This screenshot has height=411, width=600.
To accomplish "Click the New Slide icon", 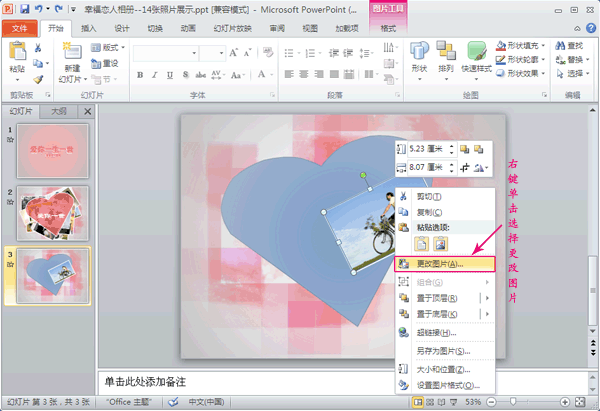I will point(73,51).
